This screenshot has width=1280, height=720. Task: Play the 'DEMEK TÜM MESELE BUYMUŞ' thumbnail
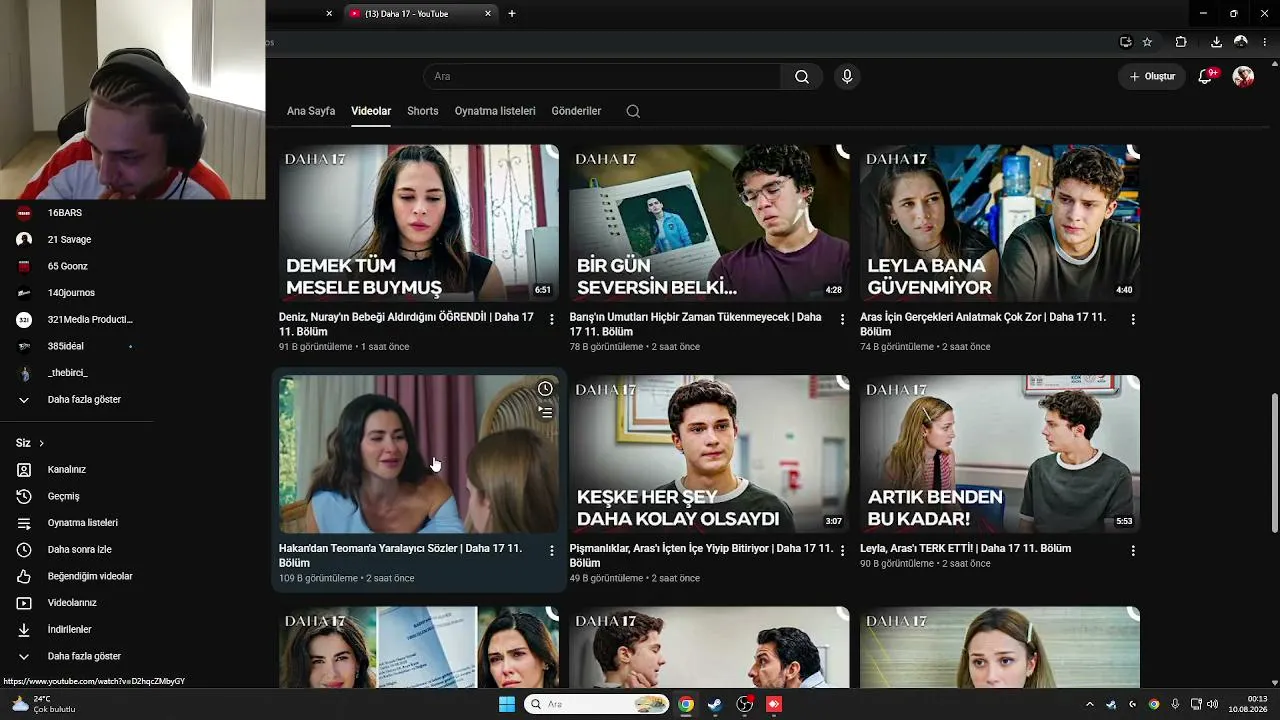(419, 223)
